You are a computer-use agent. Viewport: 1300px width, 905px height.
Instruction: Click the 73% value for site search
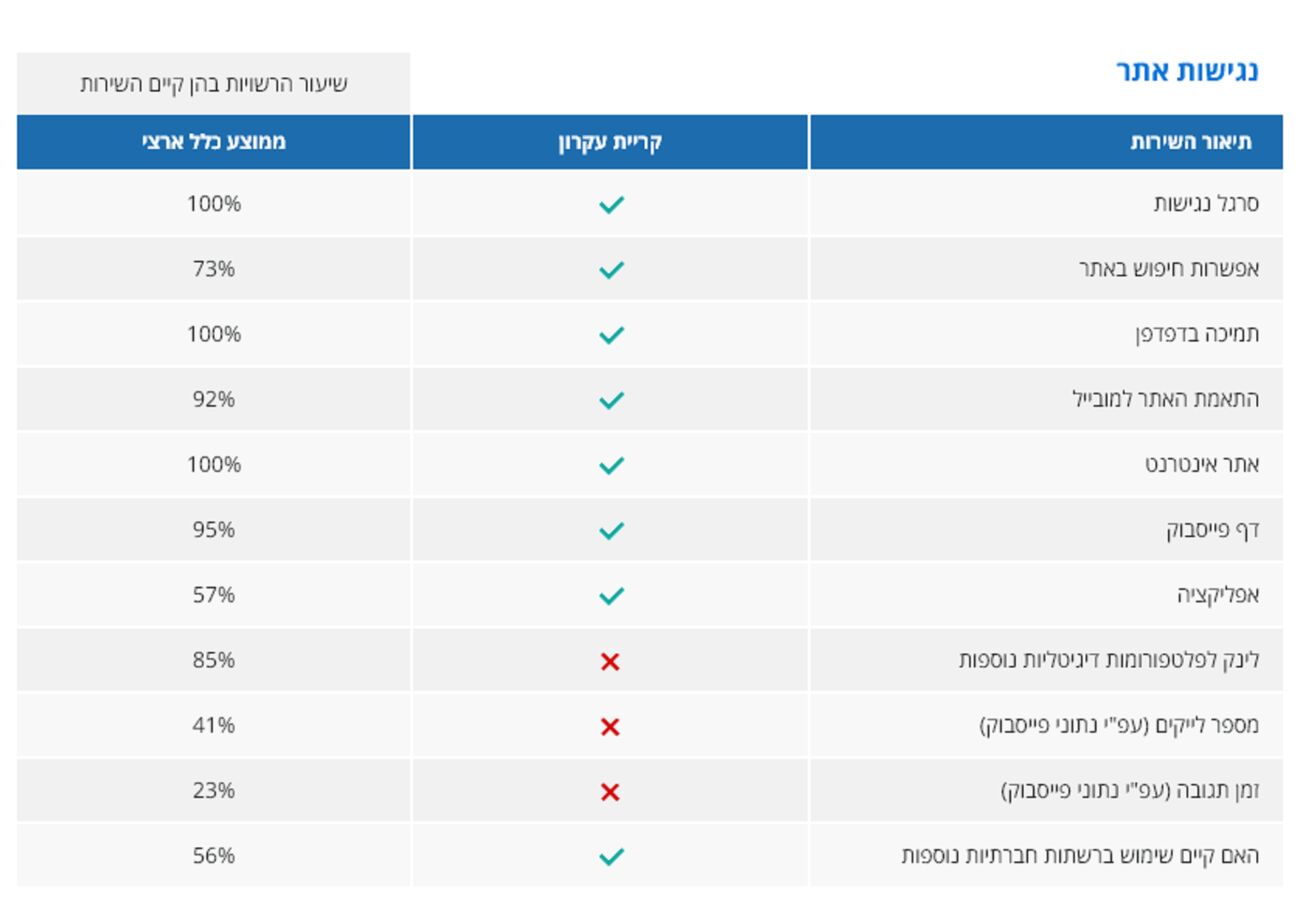click(214, 269)
